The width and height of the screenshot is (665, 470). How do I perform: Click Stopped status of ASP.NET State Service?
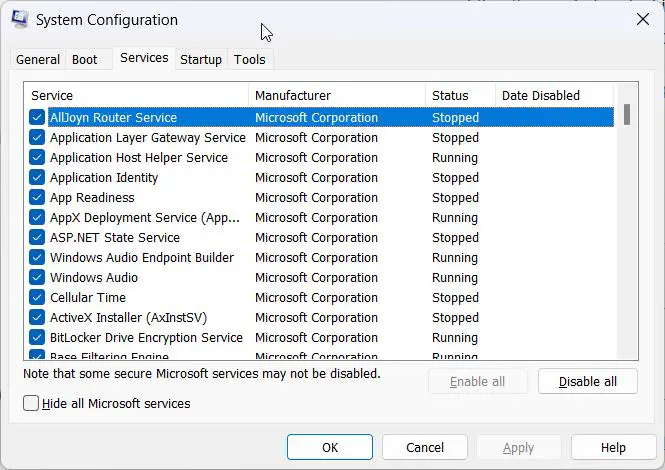click(455, 238)
